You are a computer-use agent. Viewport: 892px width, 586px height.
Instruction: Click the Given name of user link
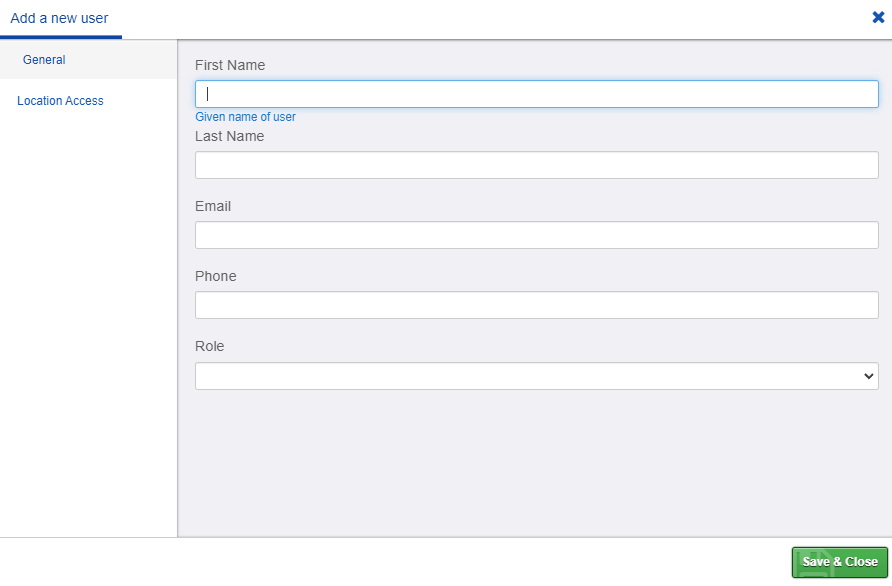pyautogui.click(x=245, y=116)
